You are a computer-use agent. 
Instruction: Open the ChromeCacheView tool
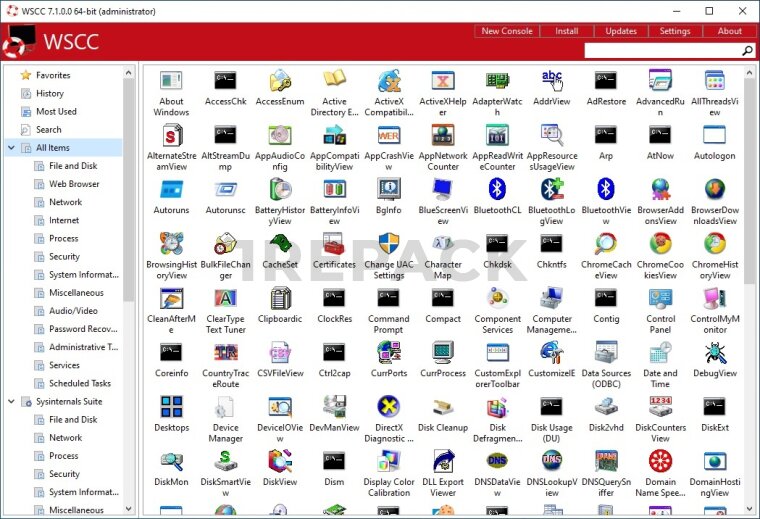tap(606, 244)
